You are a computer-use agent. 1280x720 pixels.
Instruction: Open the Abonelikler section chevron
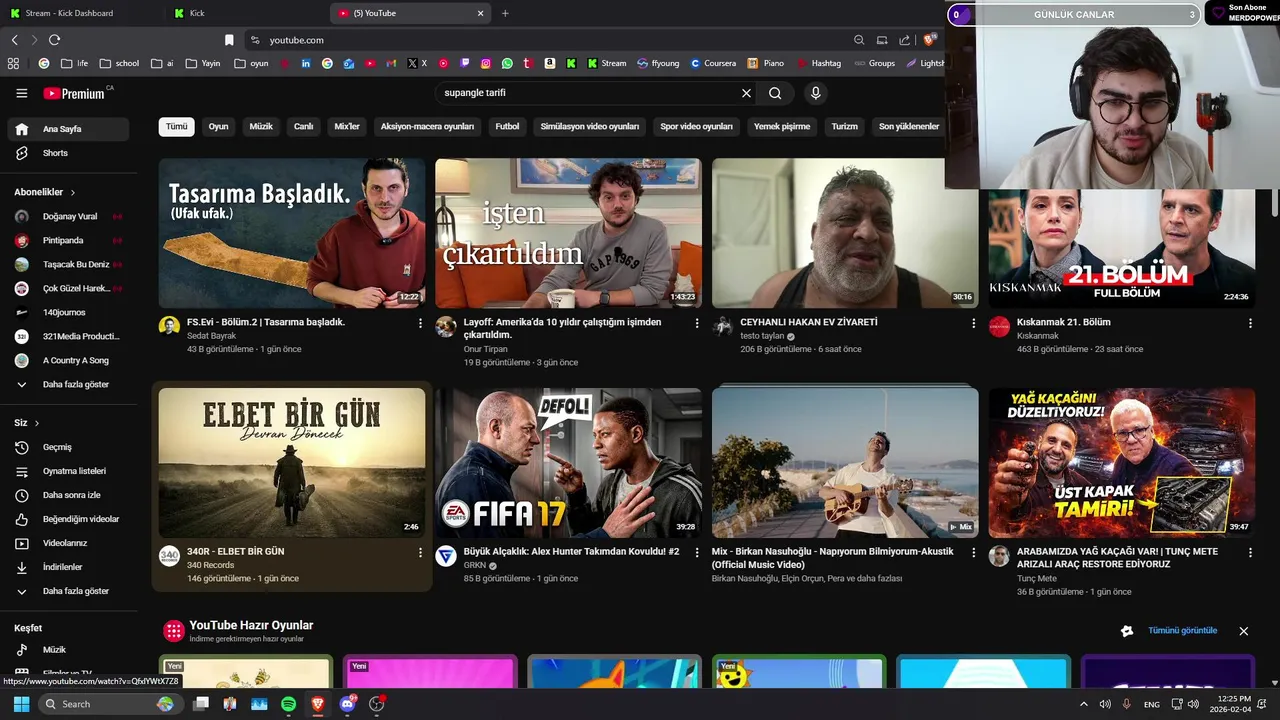click(72, 192)
